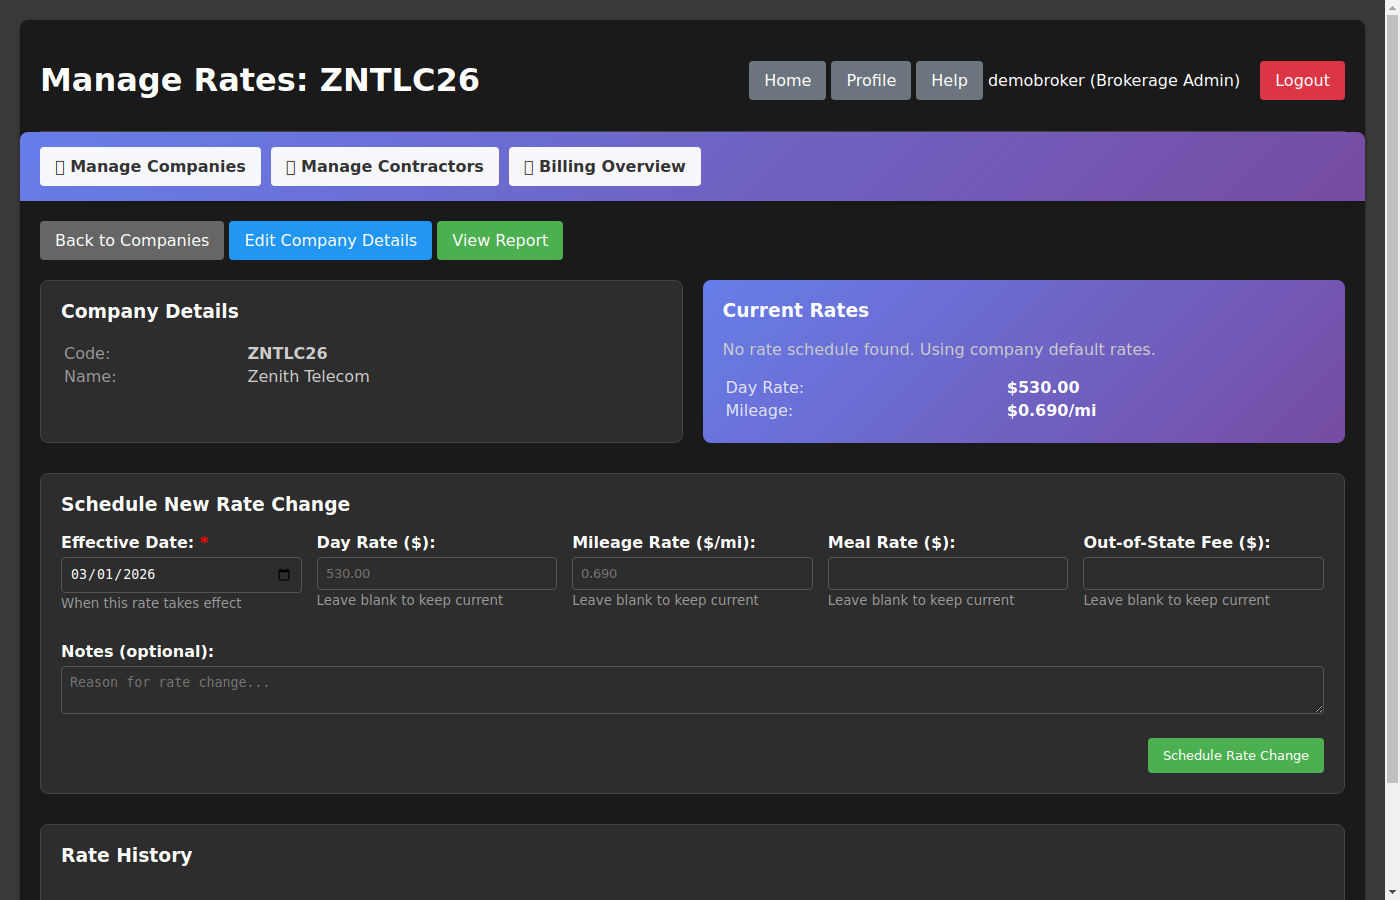The height and width of the screenshot is (900, 1400).
Task: Go Back to Companies
Action: point(132,241)
